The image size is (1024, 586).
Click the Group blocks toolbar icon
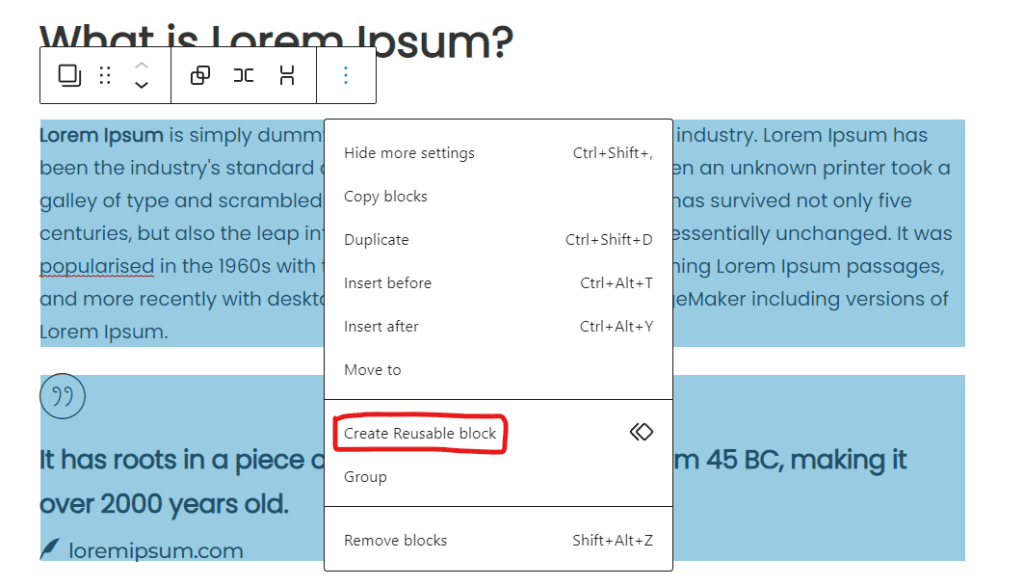[200, 76]
